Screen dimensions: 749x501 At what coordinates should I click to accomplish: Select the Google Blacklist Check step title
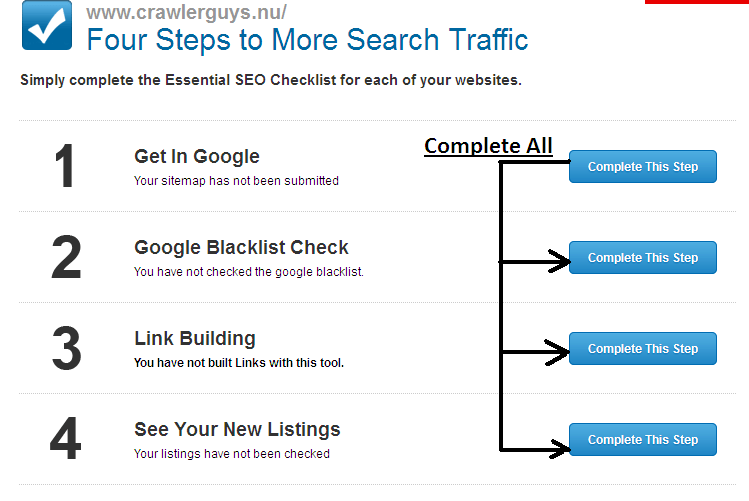coord(241,247)
